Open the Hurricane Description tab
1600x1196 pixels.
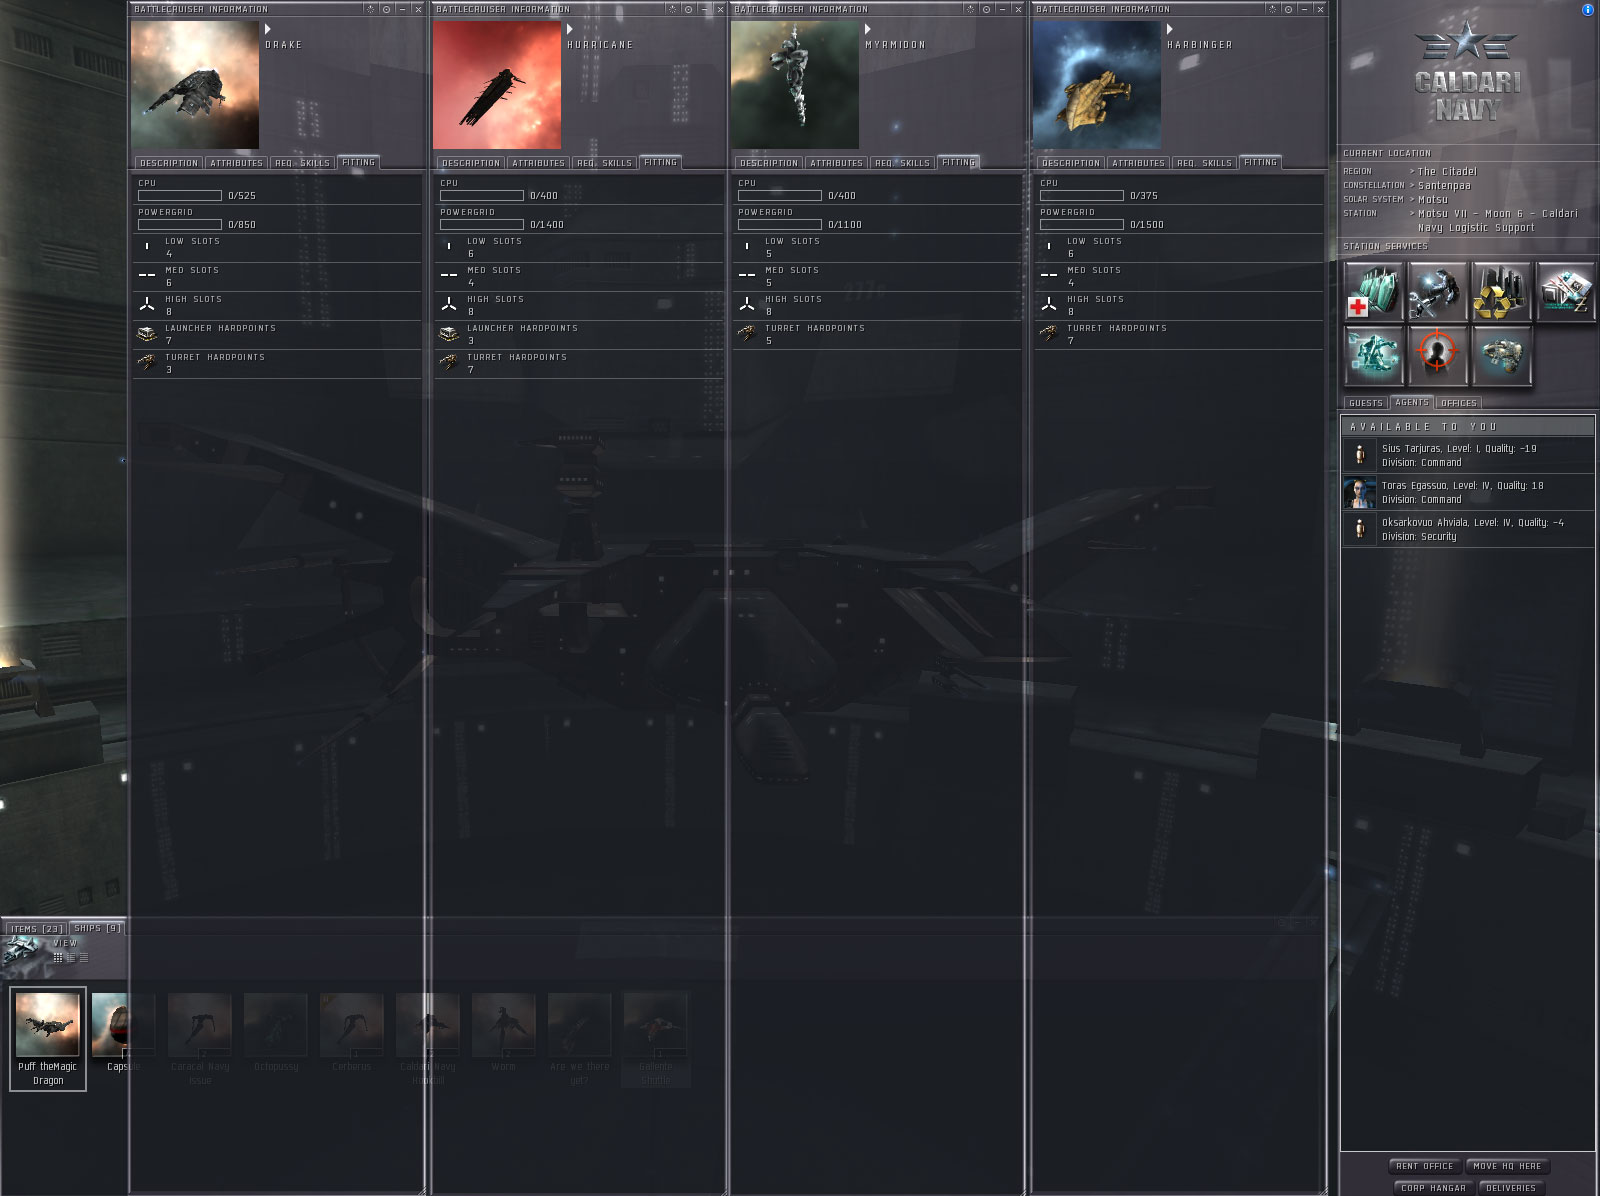pos(471,163)
